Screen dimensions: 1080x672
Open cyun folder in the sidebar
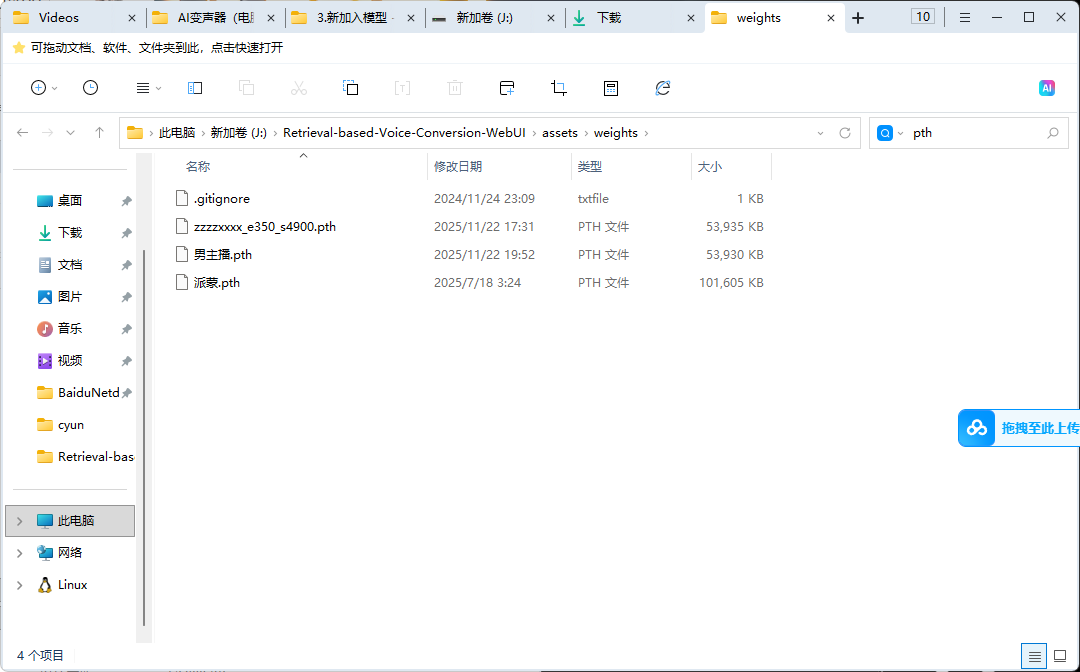61,425
